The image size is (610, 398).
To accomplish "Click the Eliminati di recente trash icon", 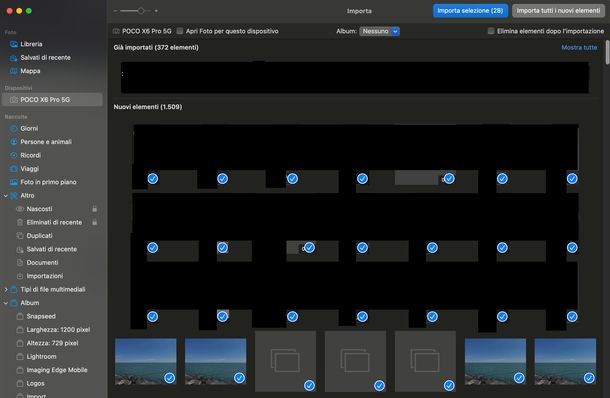I will 20,222.
